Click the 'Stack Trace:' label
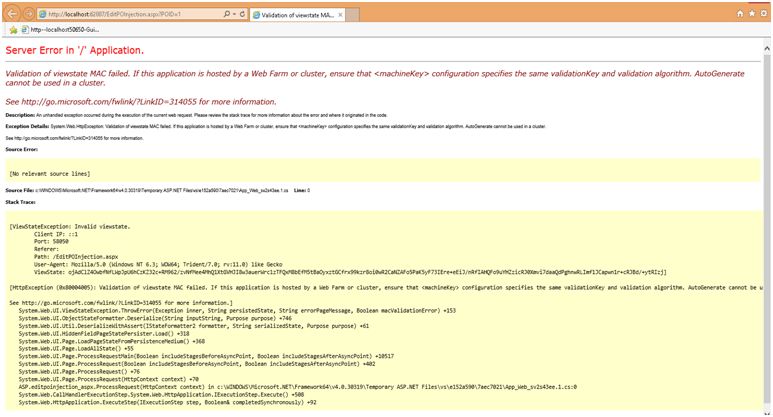Image resolution: width=773 pixels, height=417 pixels. (x=21, y=202)
